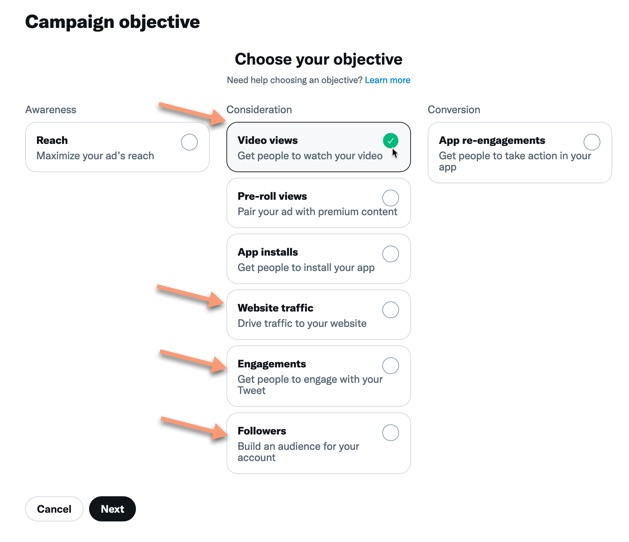Click the Engagements card title

tap(272, 364)
